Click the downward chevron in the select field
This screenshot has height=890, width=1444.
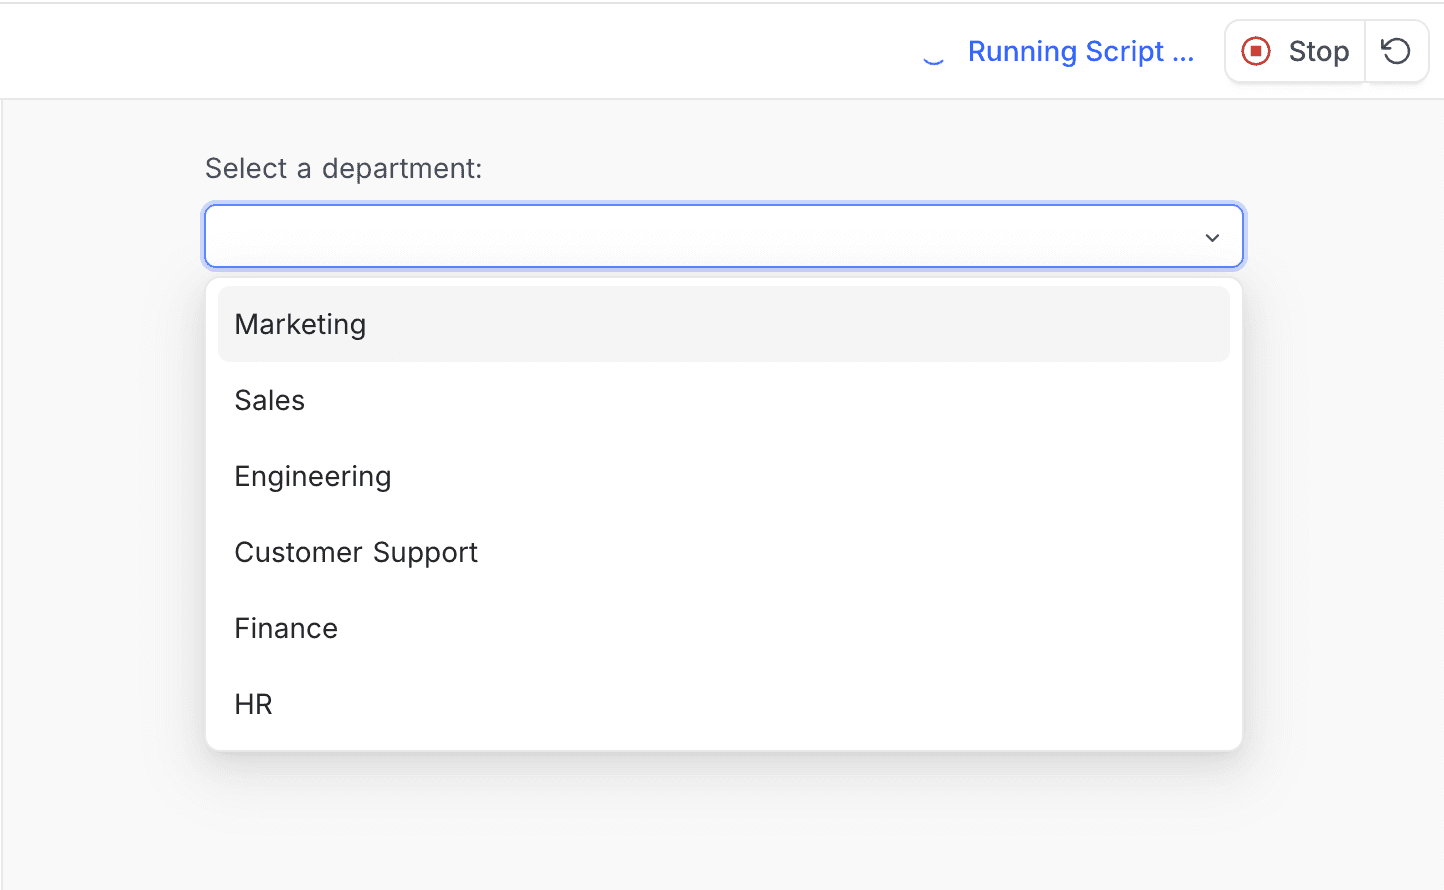point(1212,237)
